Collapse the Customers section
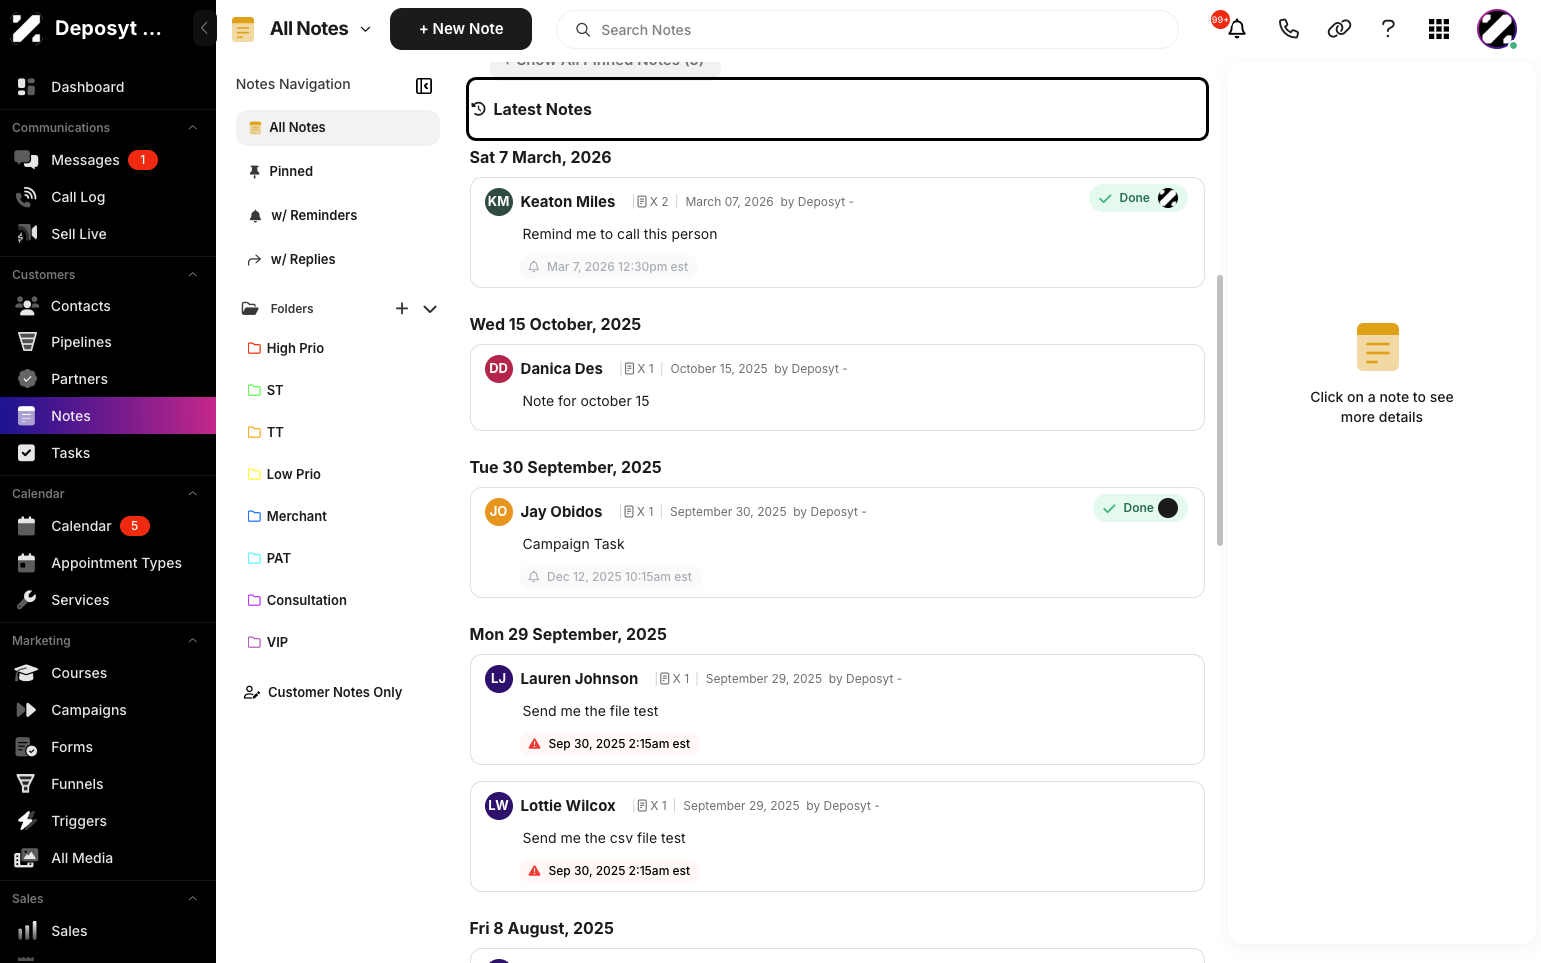 tap(193, 275)
